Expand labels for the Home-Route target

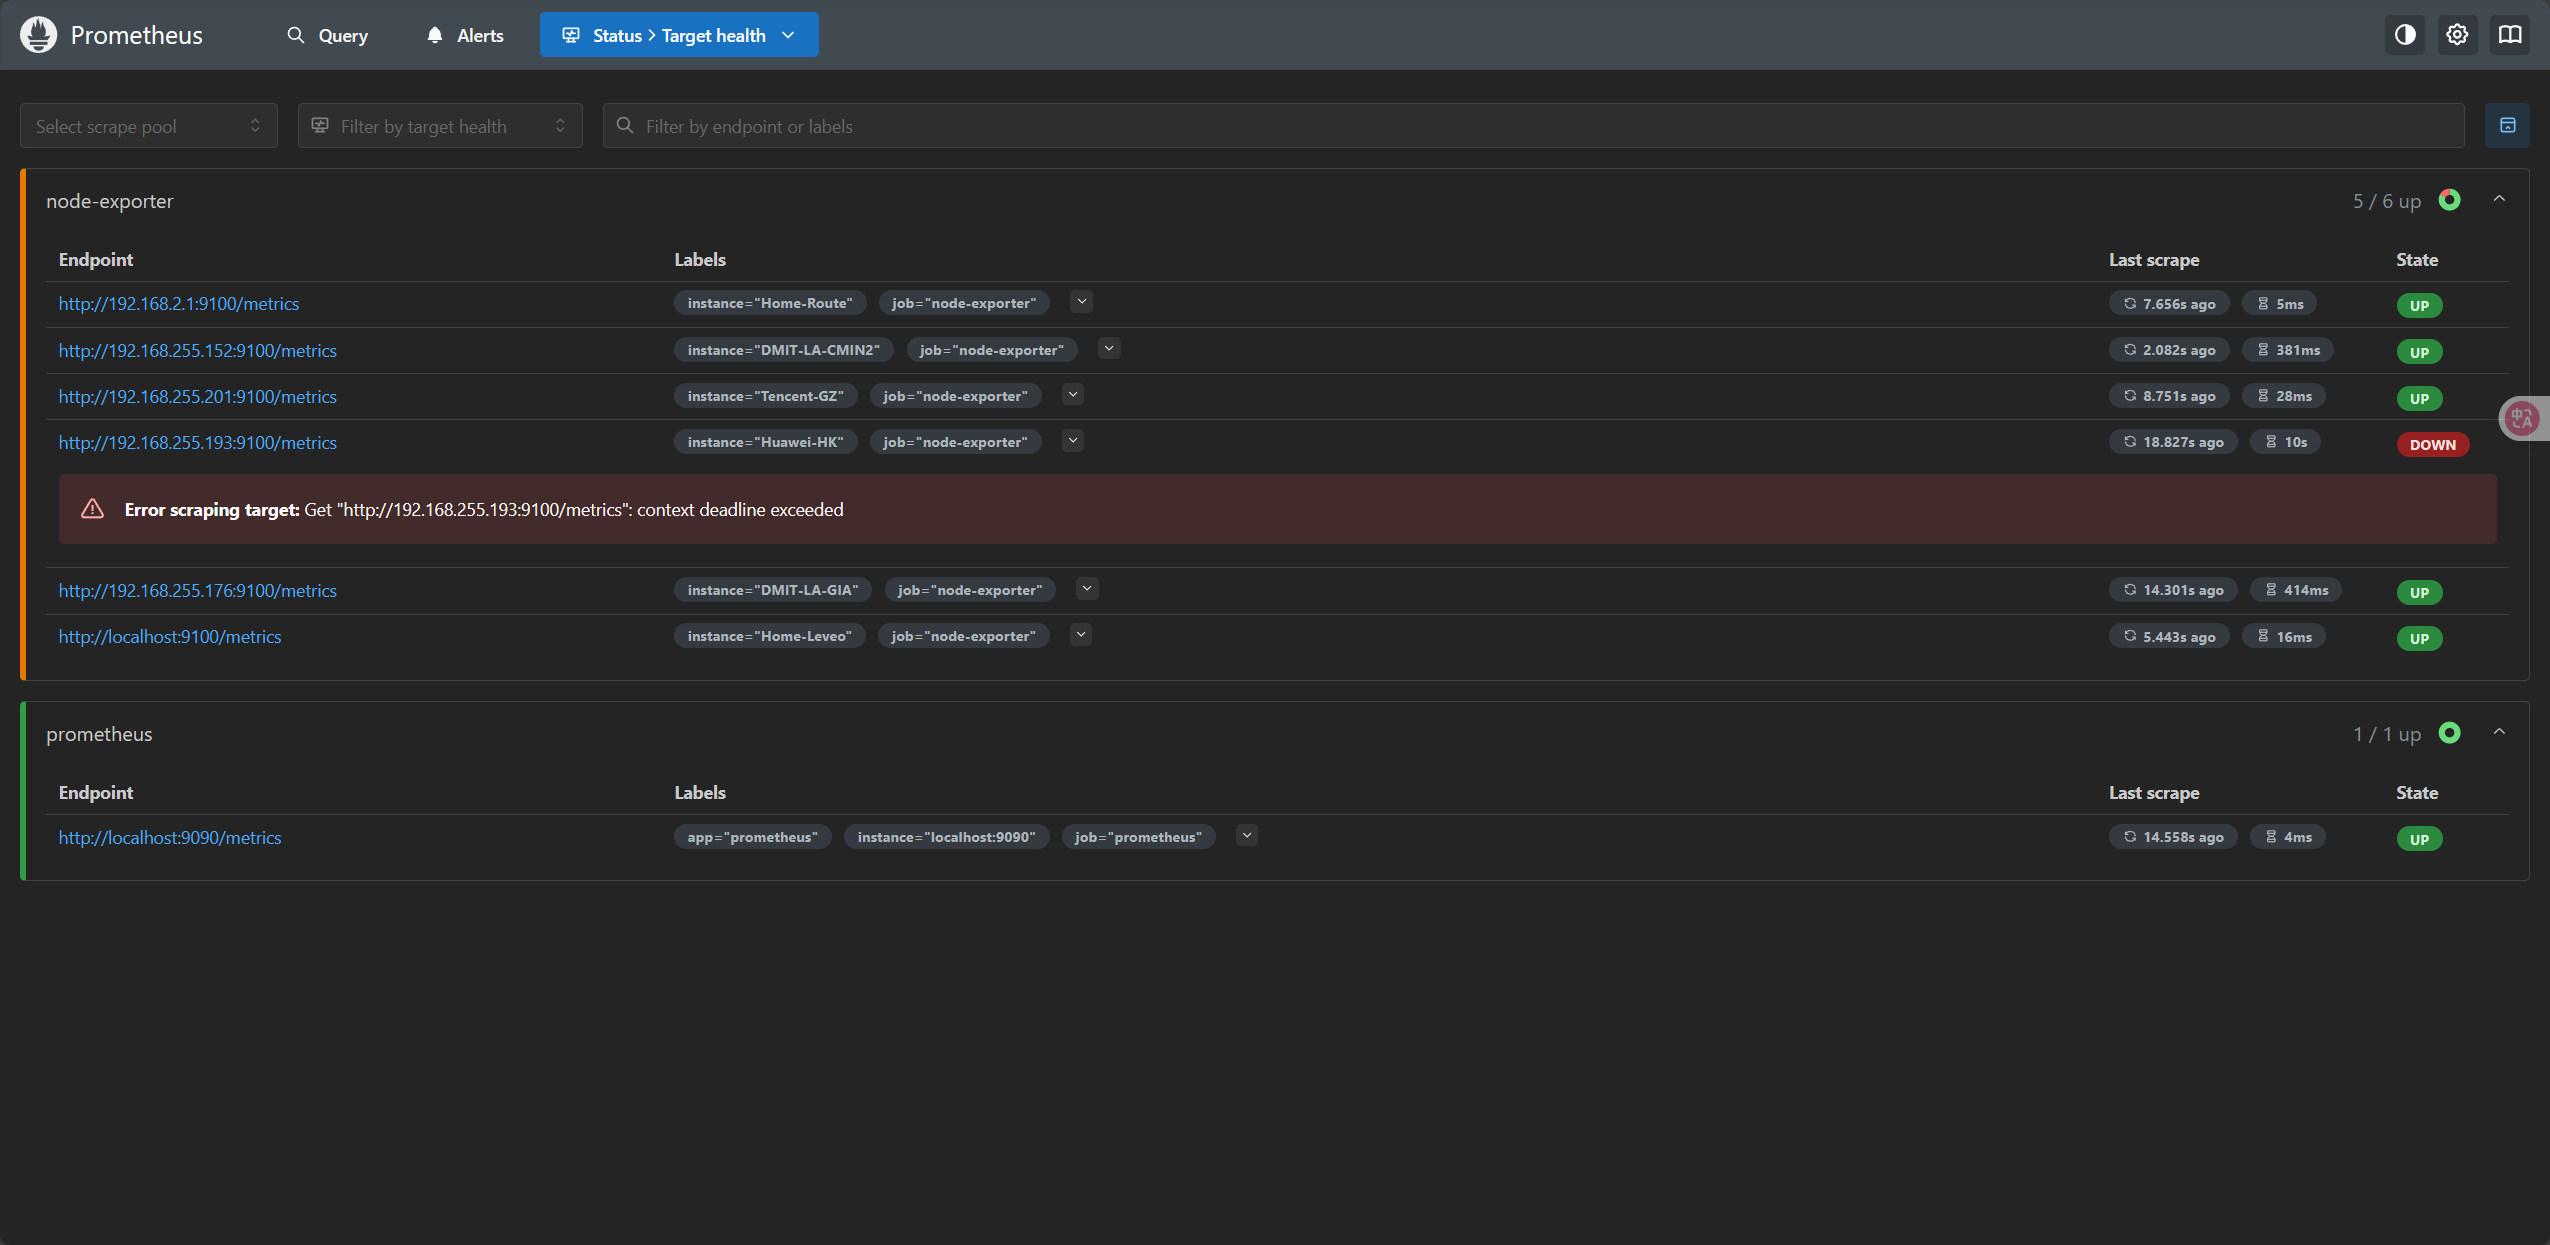(x=1081, y=301)
